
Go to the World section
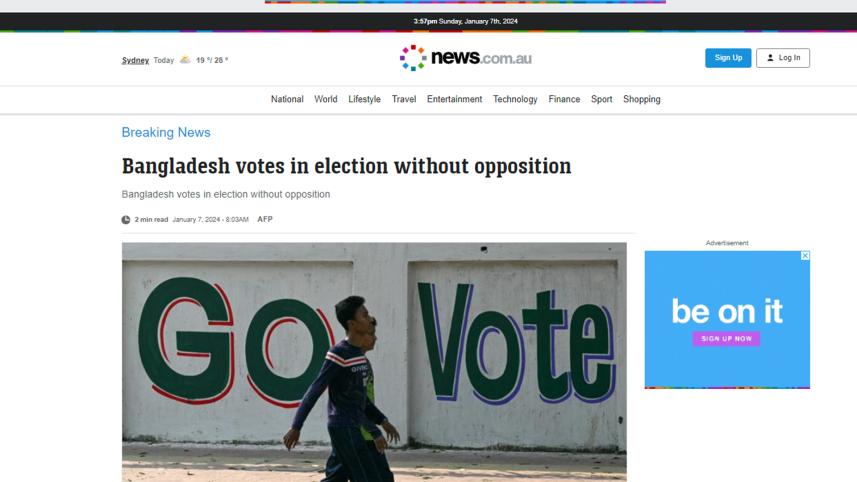[x=326, y=99]
